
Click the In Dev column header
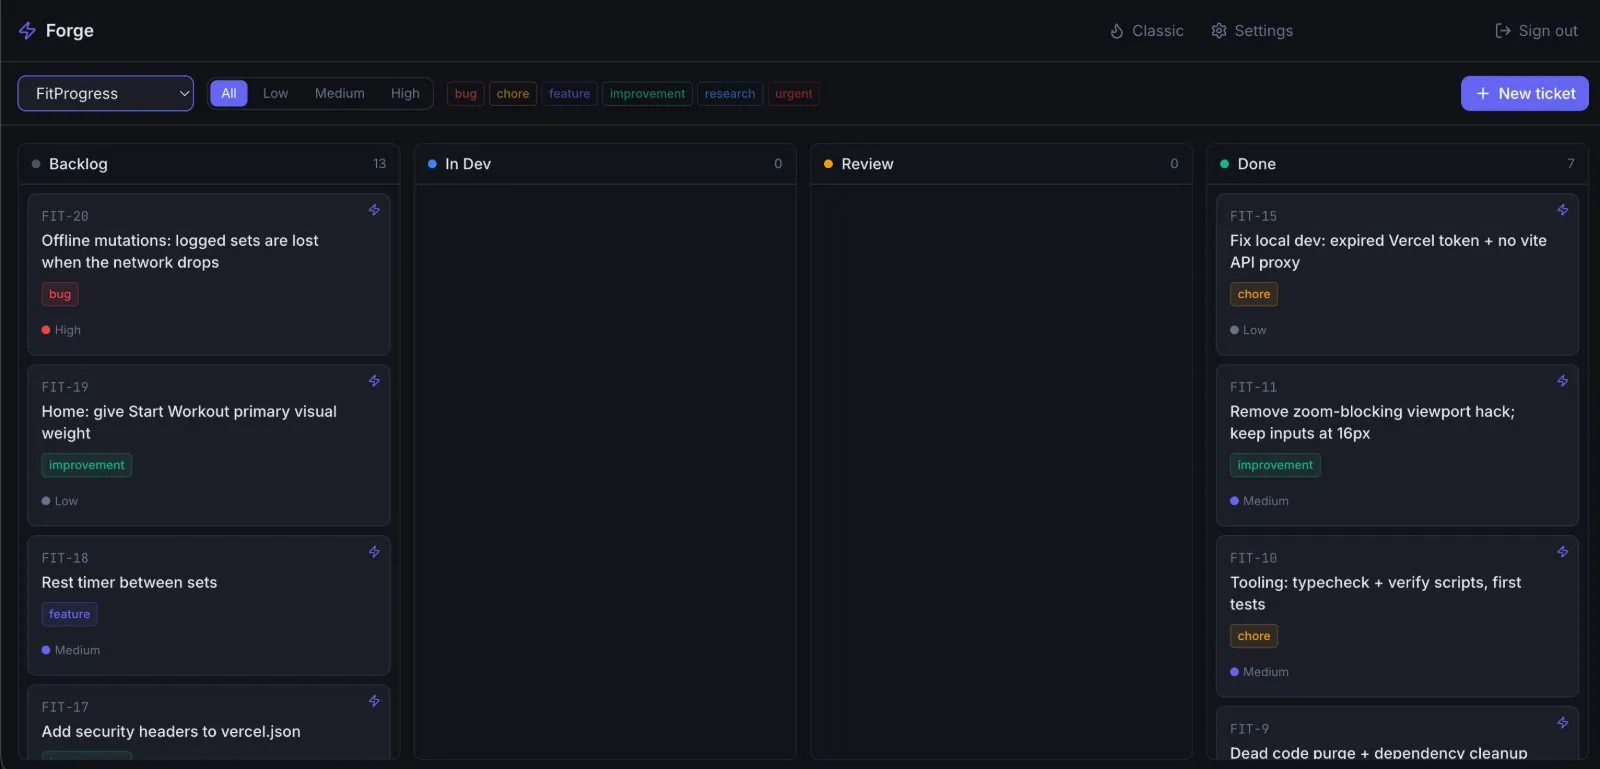605,164
